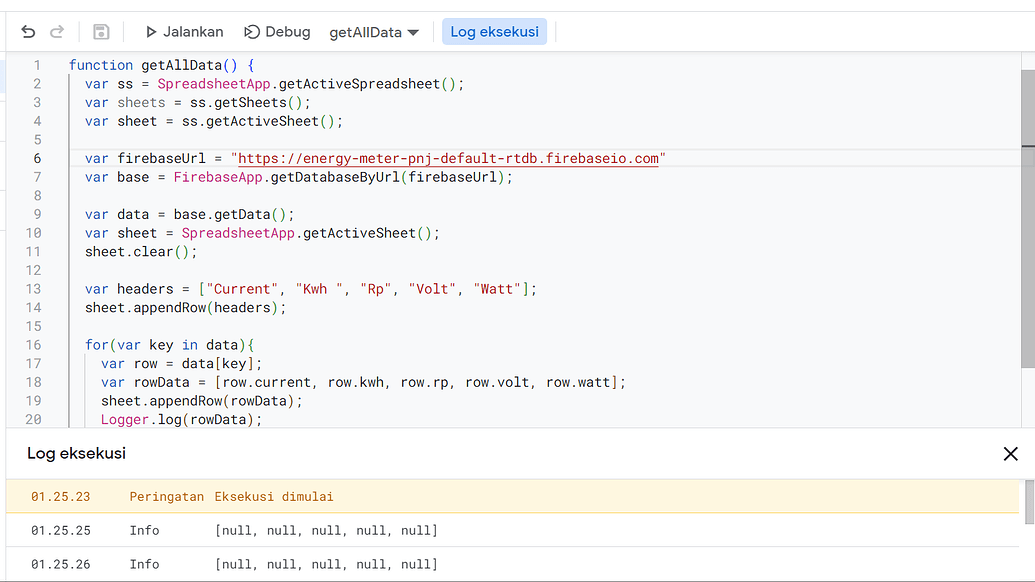The height and width of the screenshot is (582, 1035).
Task: Save the project with the disk icon
Action: (101, 32)
